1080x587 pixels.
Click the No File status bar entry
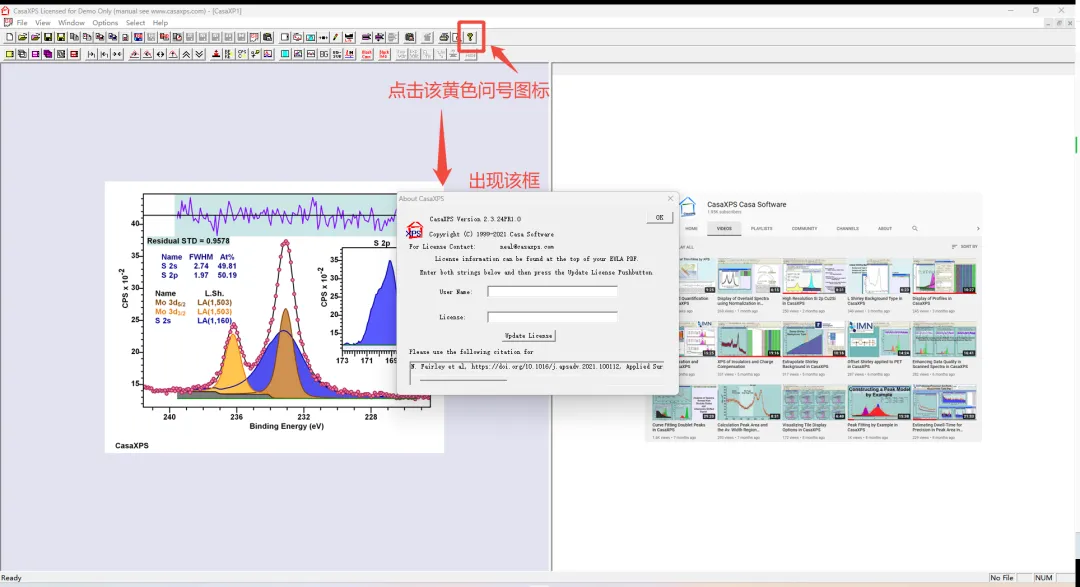click(1001, 578)
